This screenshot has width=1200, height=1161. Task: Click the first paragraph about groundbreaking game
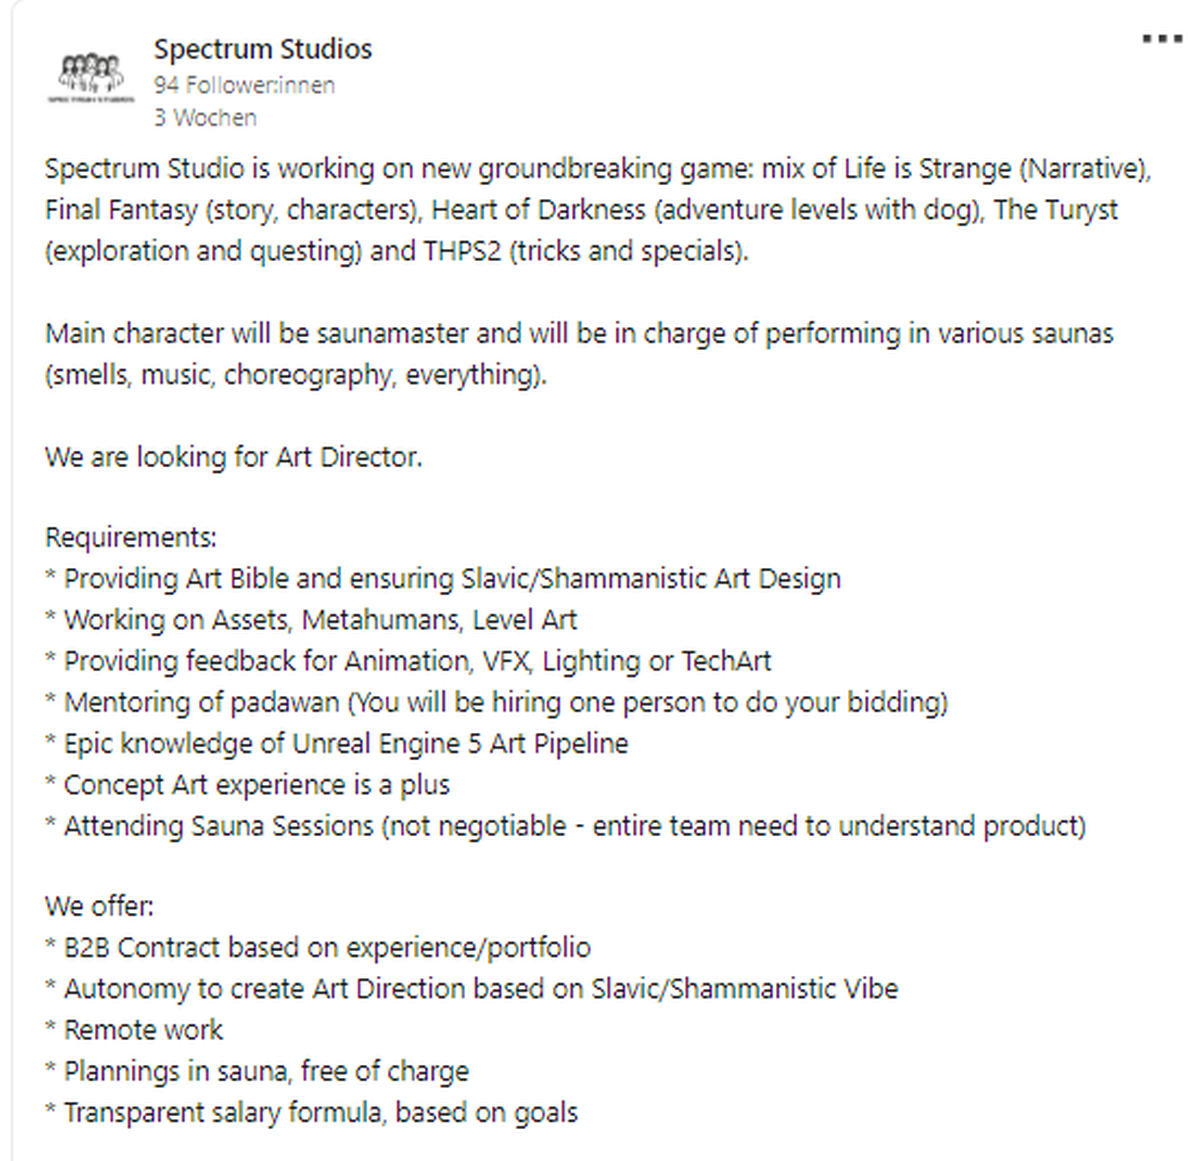598,209
